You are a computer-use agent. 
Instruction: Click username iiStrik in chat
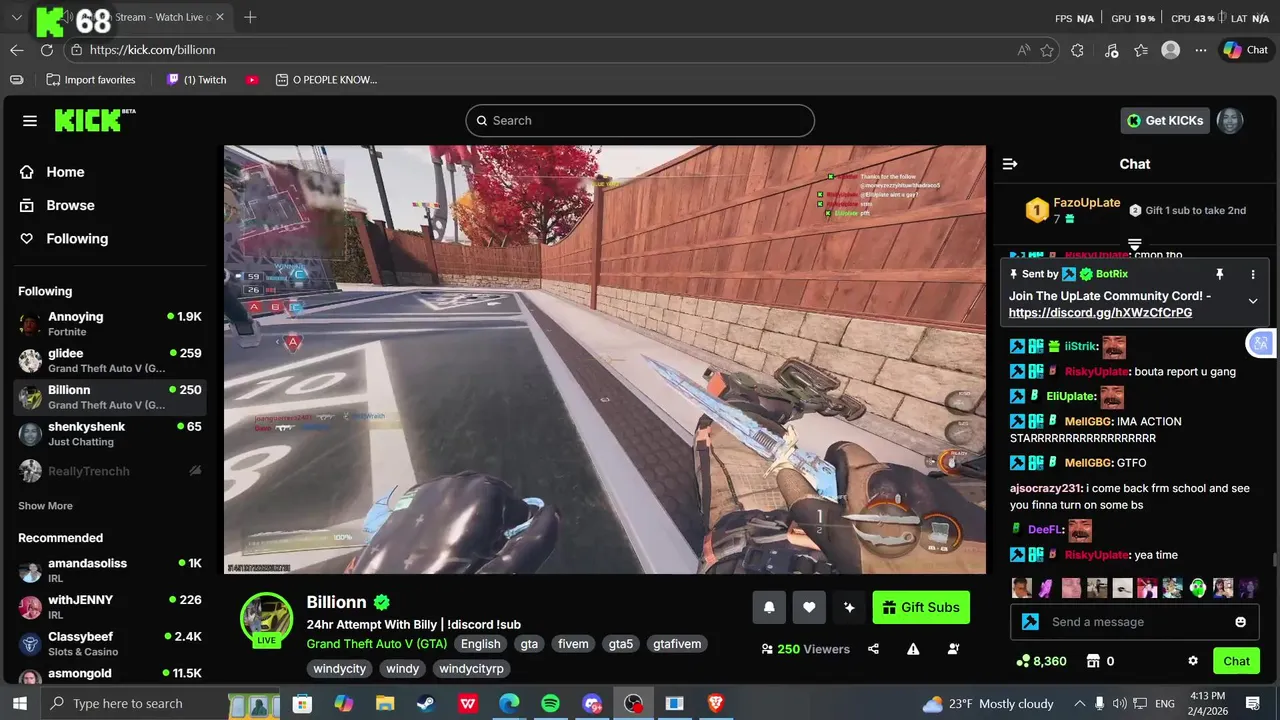(x=1080, y=346)
